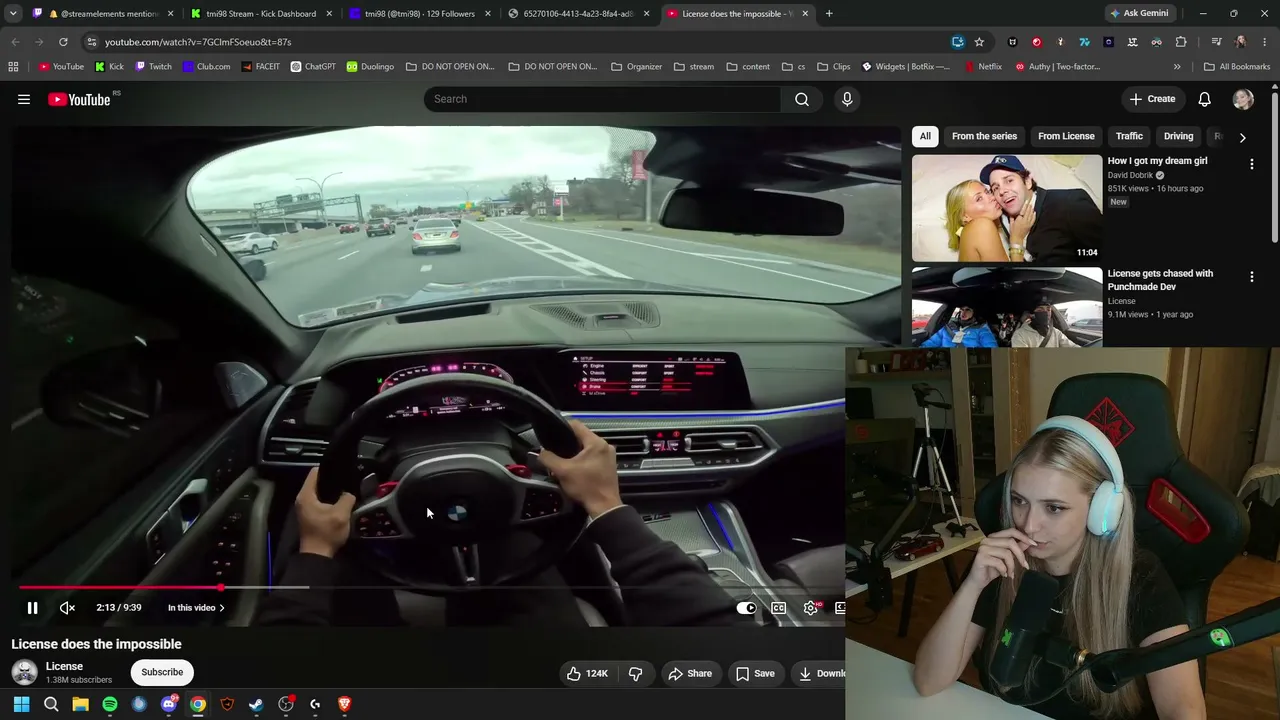Select the Traffic filter chip
1280x720 pixels.
point(1129,136)
